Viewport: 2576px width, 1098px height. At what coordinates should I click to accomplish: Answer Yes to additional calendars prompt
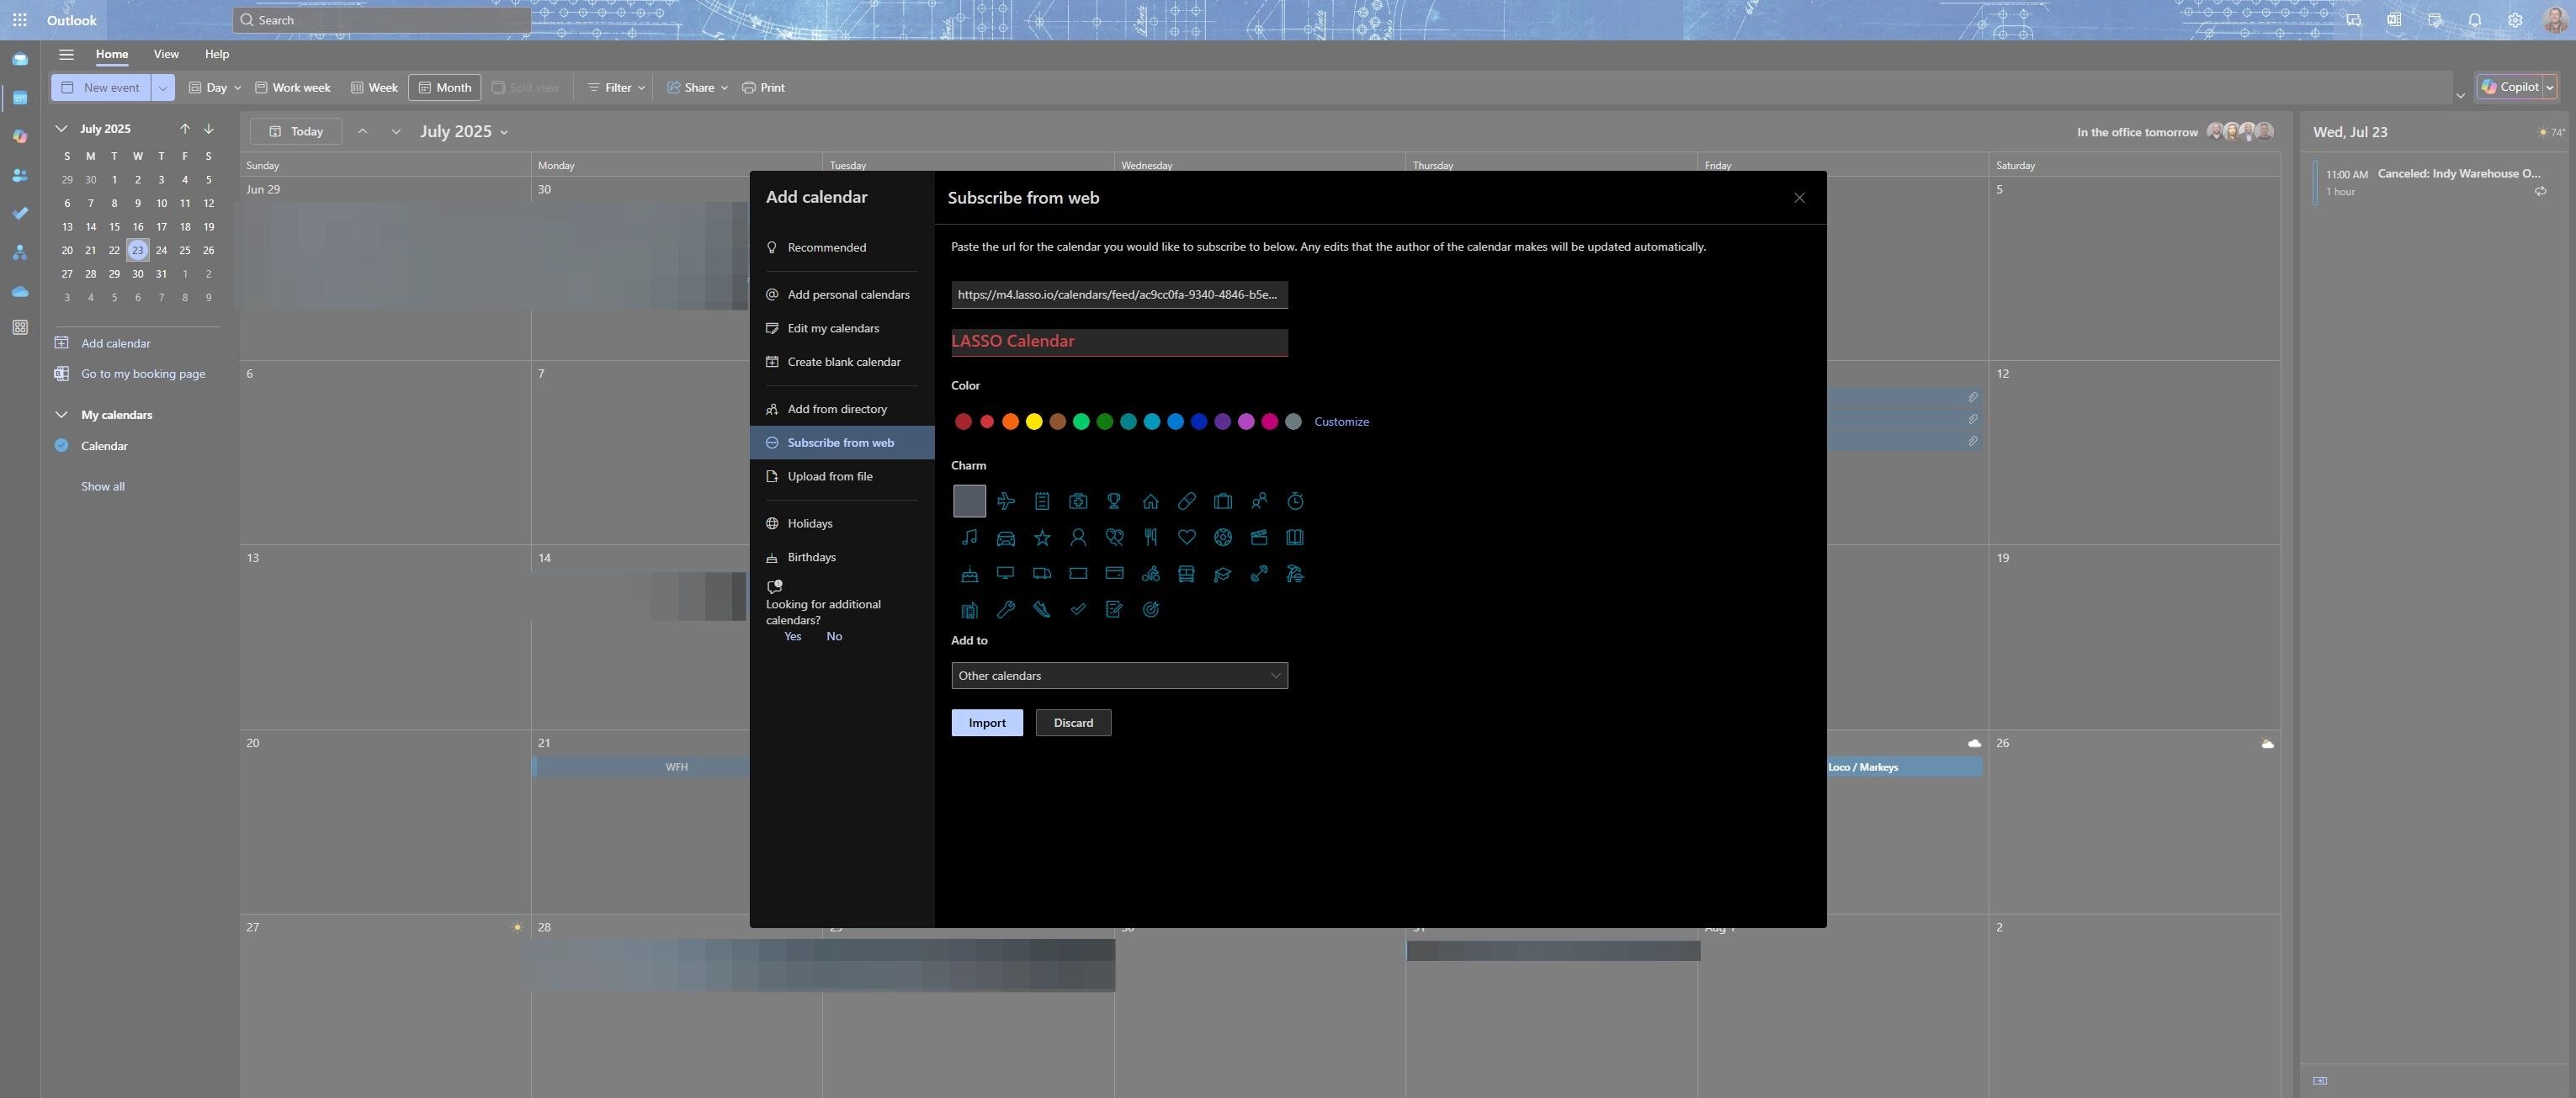coord(792,637)
